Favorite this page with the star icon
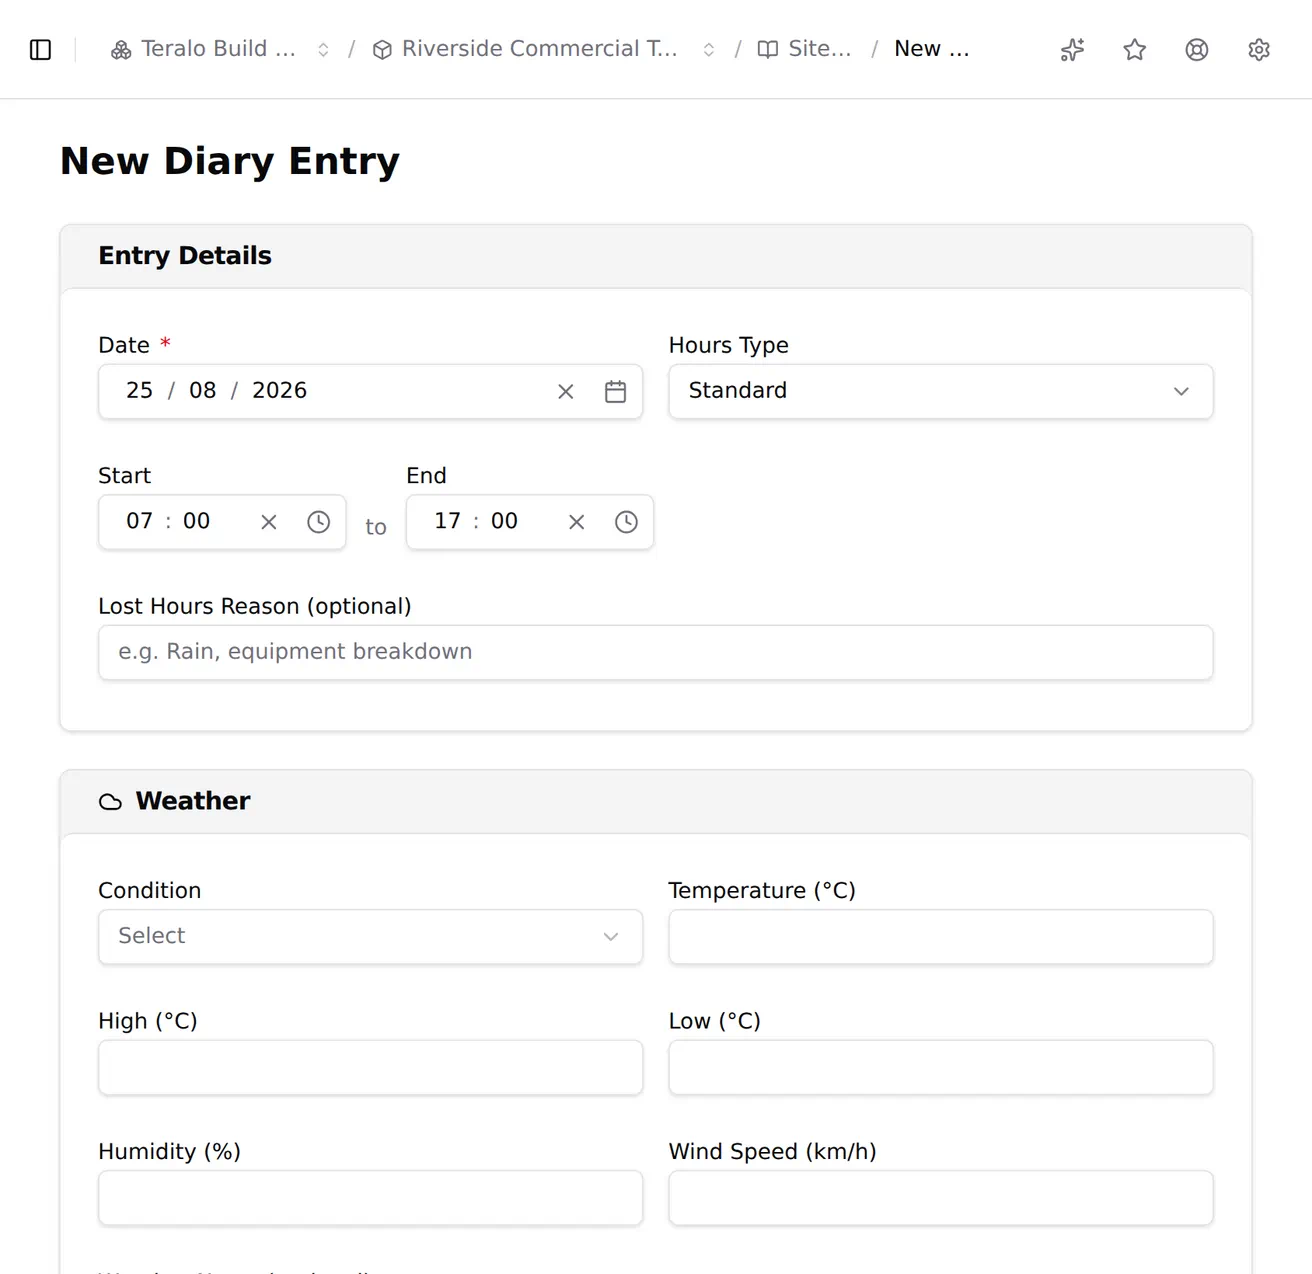Viewport: 1312px width, 1274px height. coord(1134,50)
